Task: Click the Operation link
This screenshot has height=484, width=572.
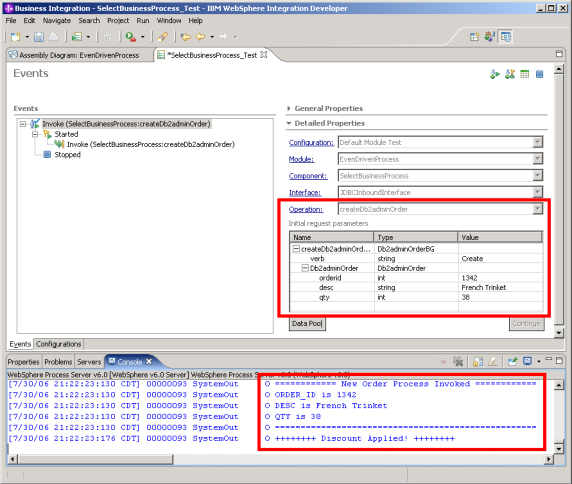Action: coord(306,209)
